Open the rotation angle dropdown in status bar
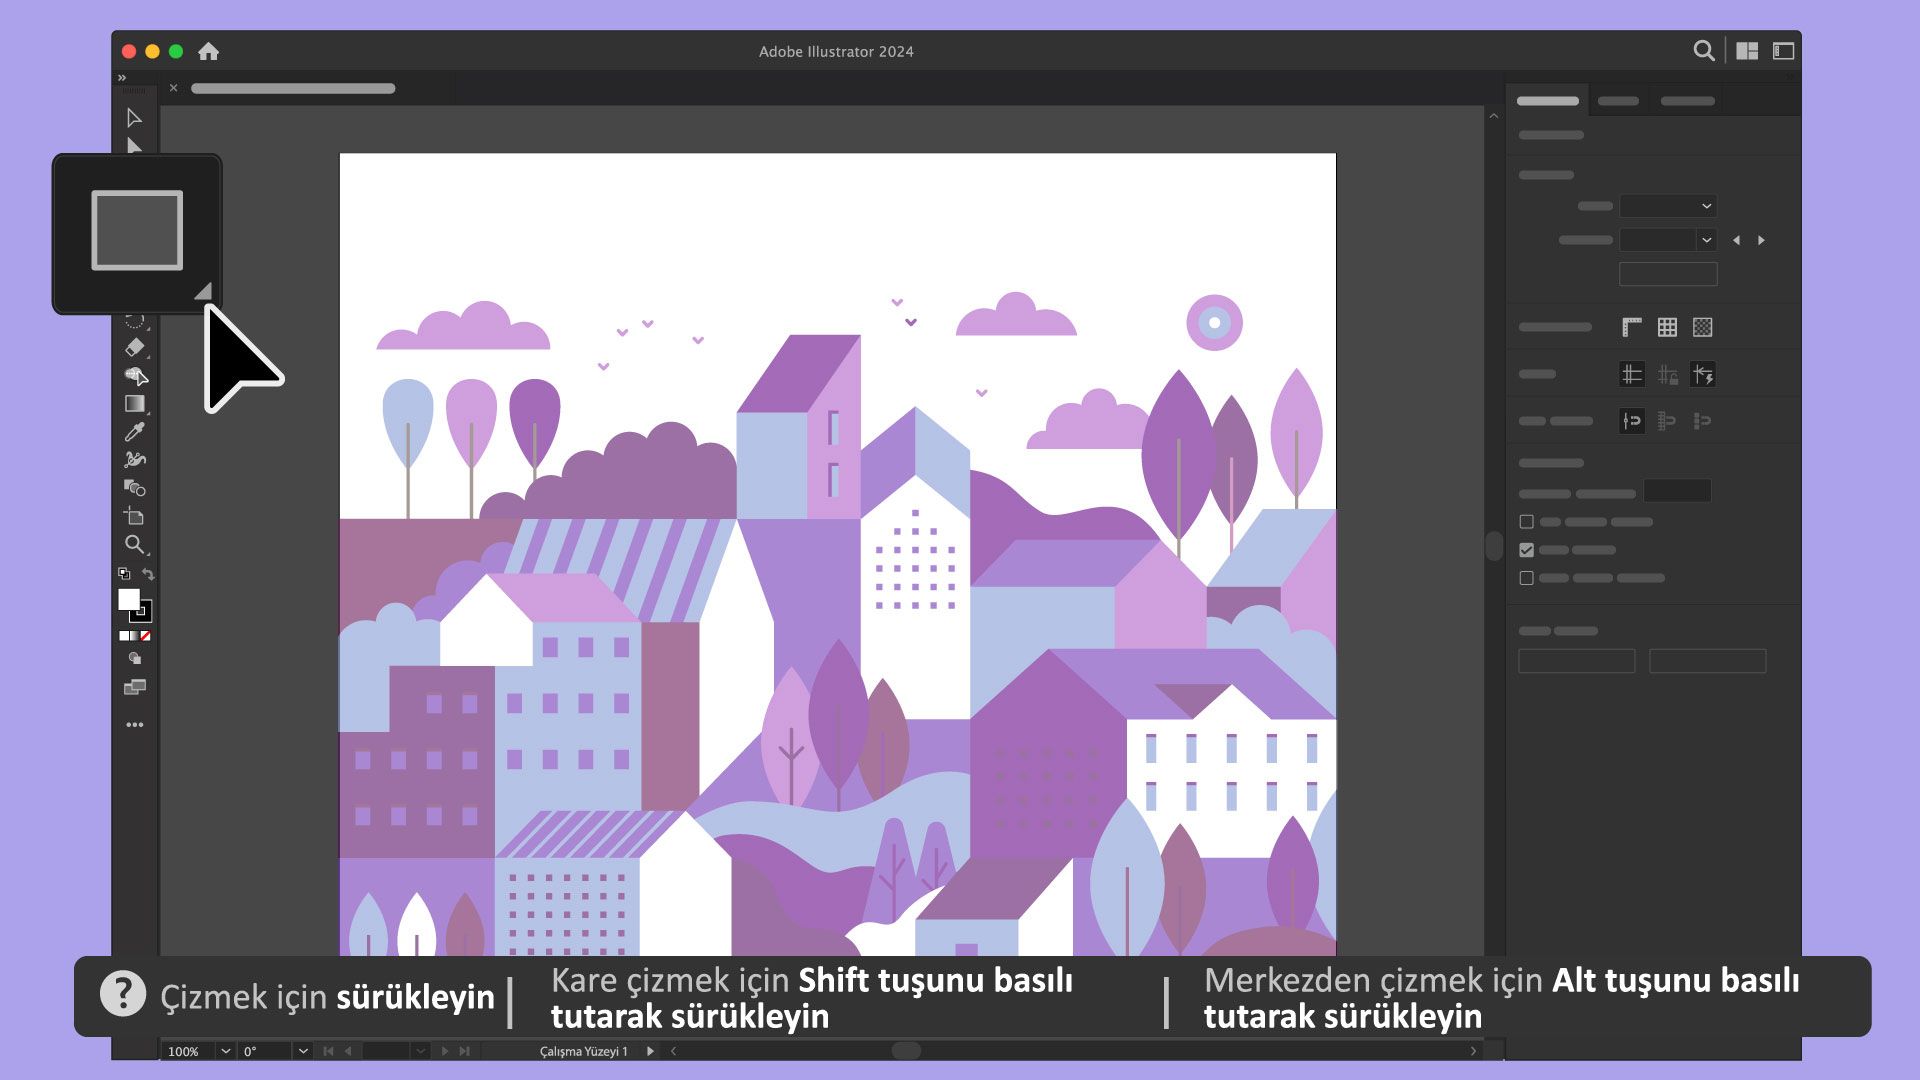 coord(303,1051)
